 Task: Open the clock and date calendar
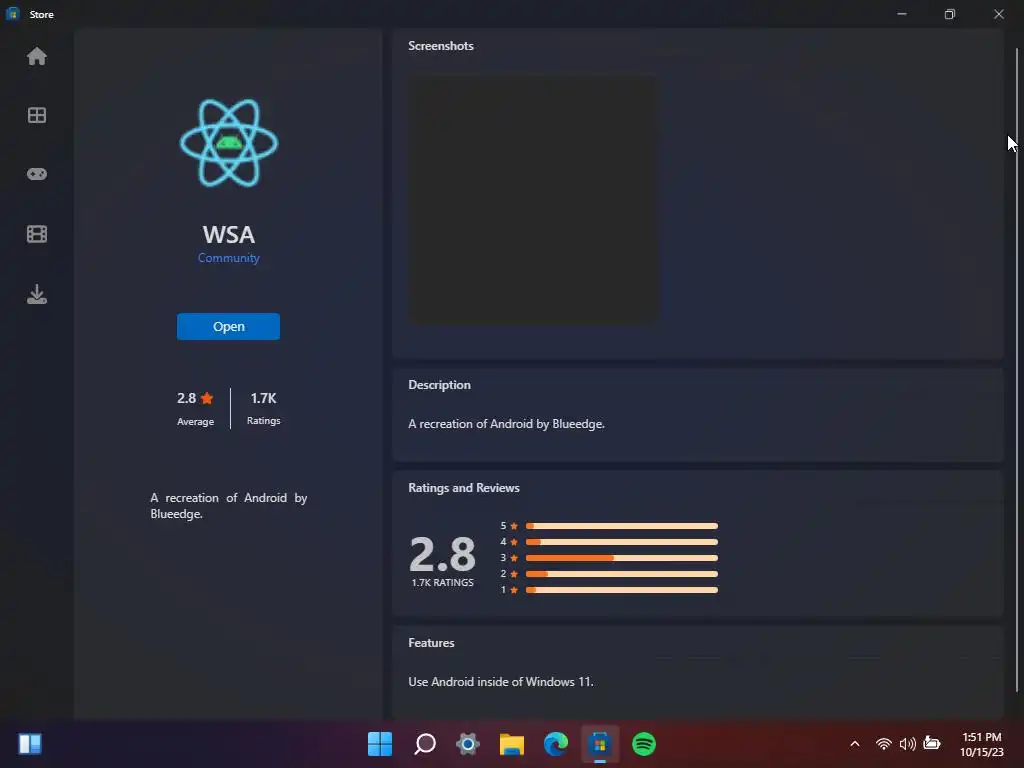(x=982, y=744)
